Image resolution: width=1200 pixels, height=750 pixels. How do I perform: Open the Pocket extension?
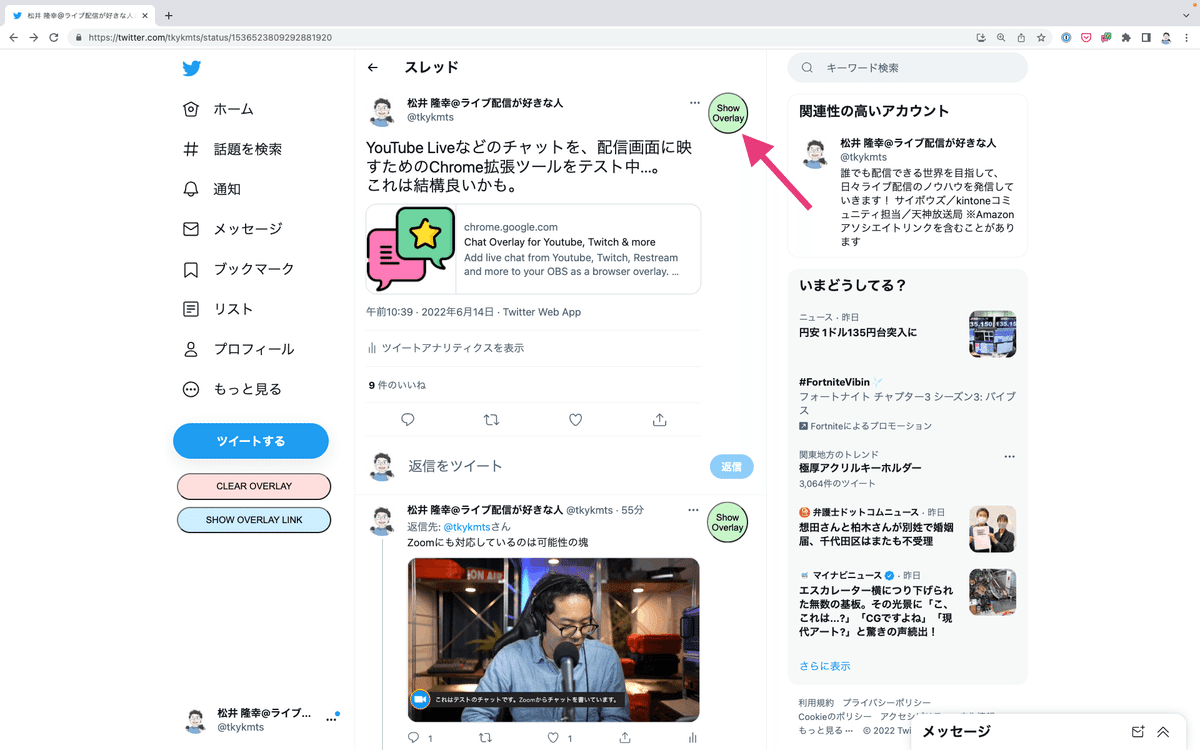(x=1087, y=37)
